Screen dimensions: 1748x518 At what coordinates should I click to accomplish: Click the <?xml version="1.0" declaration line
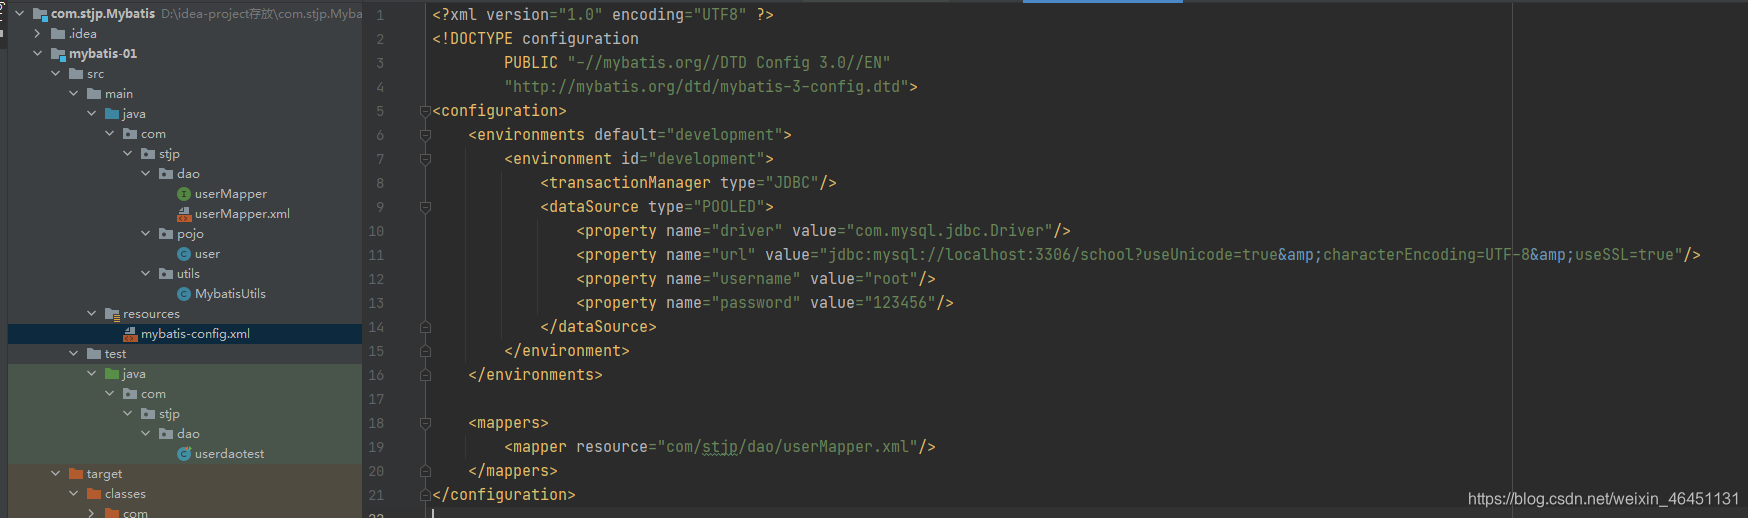[603, 15]
